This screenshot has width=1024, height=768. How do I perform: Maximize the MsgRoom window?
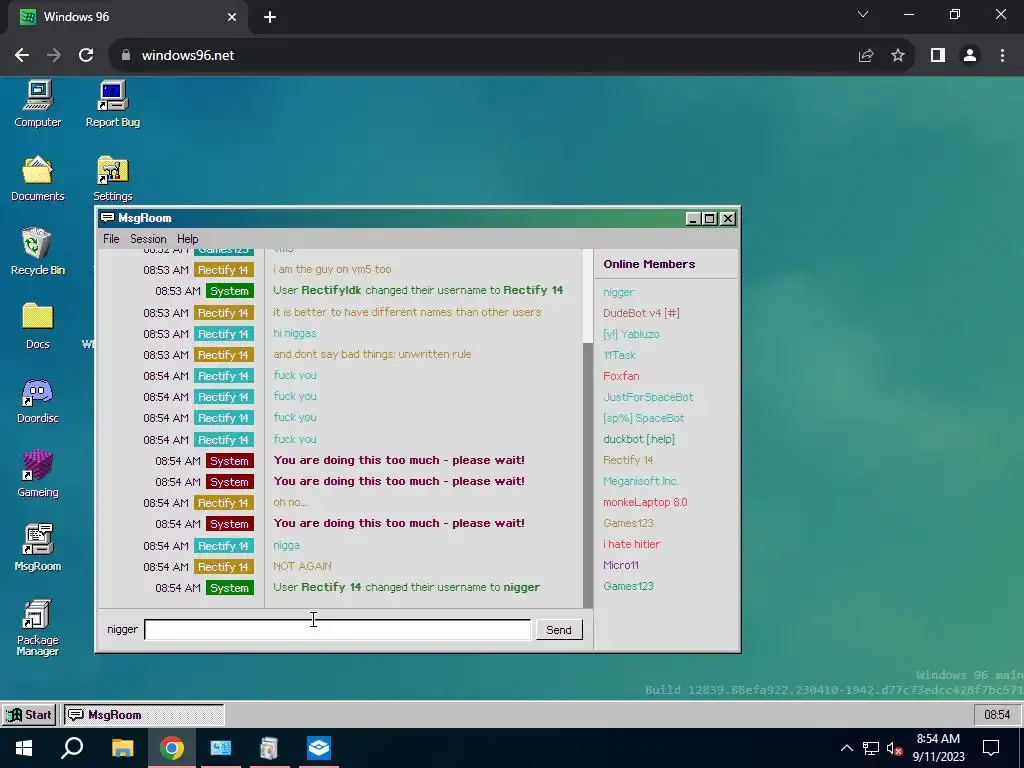coord(709,219)
